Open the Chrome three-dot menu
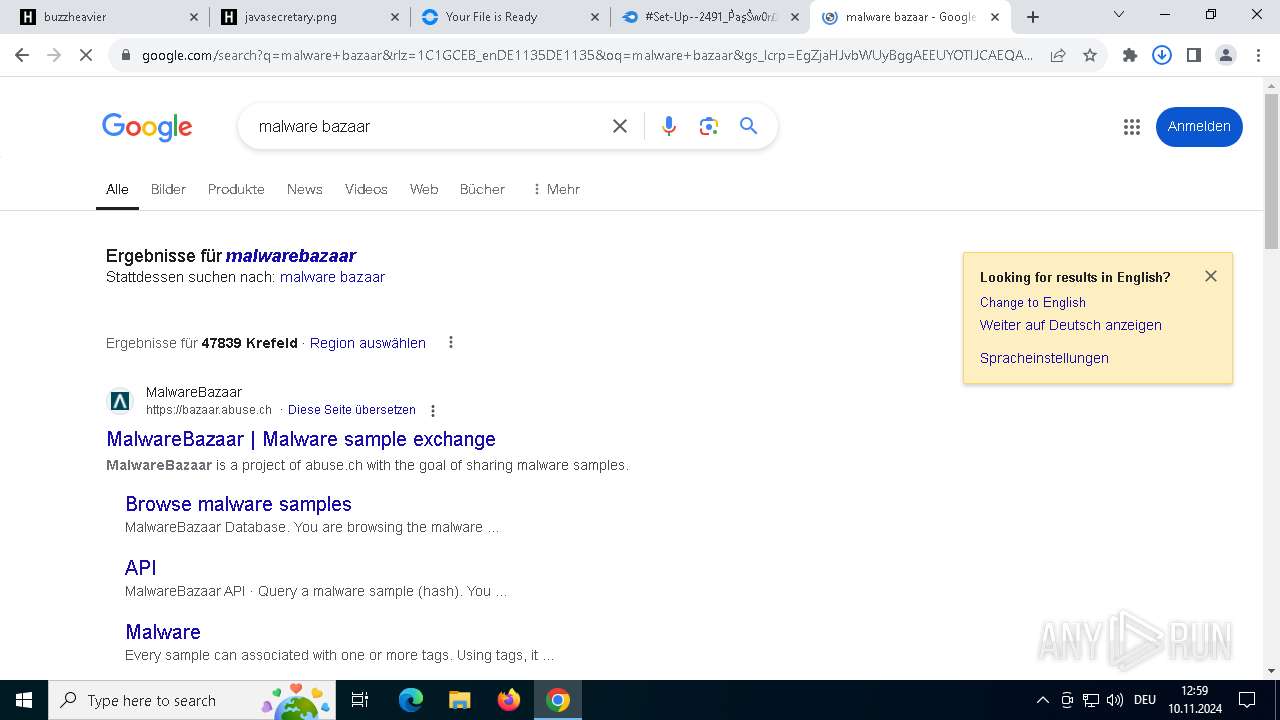 click(1258, 56)
